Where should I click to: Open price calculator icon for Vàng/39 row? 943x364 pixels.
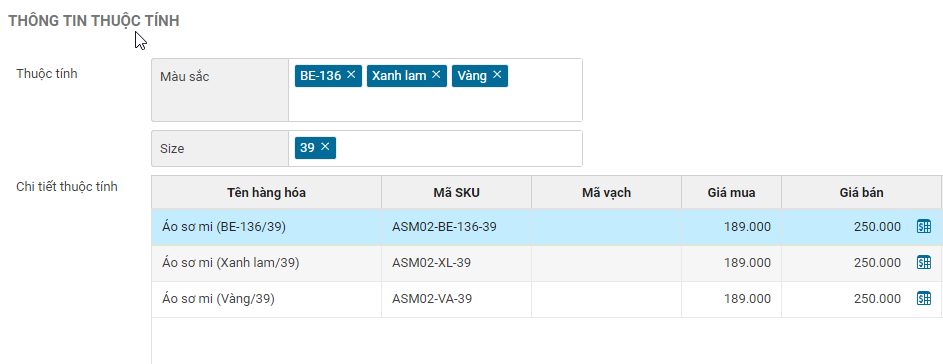(x=924, y=299)
